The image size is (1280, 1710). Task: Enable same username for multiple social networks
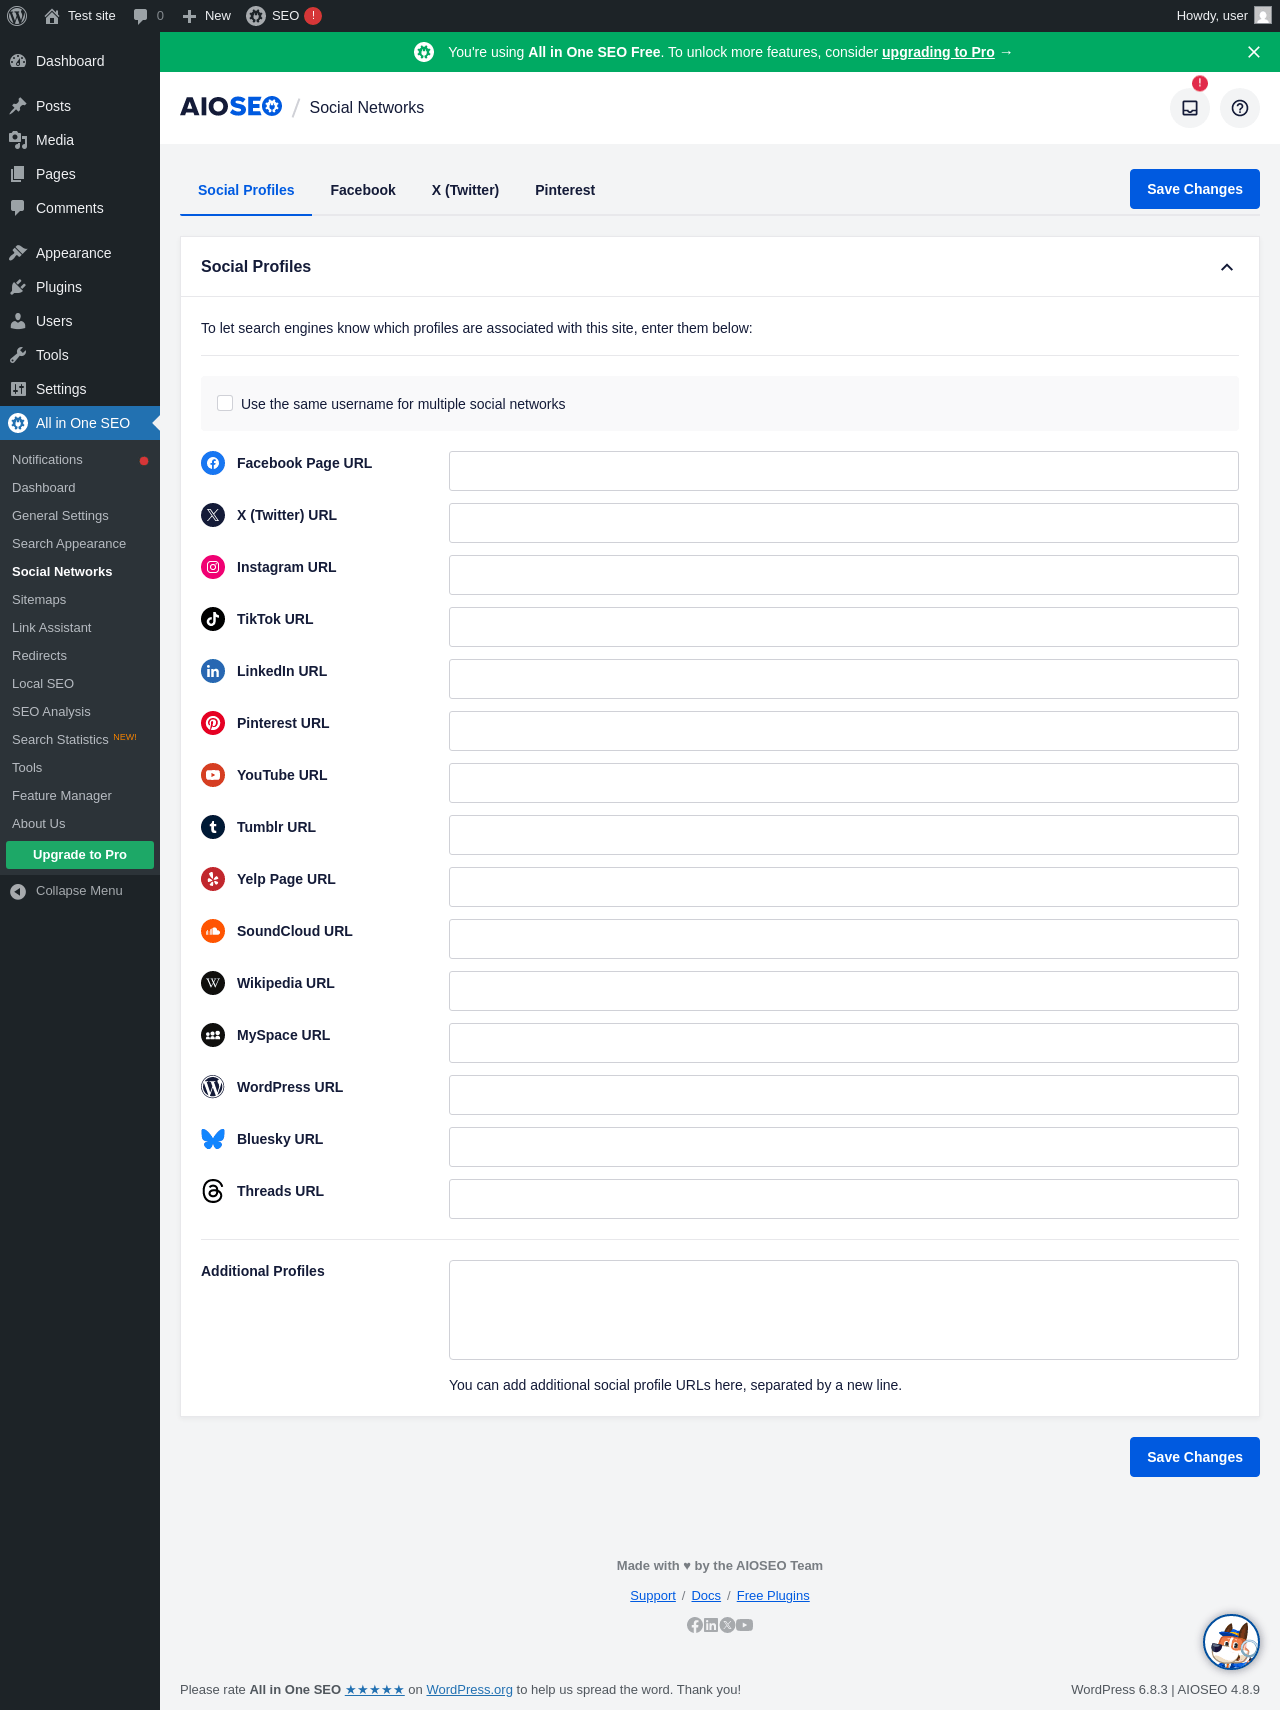225,403
